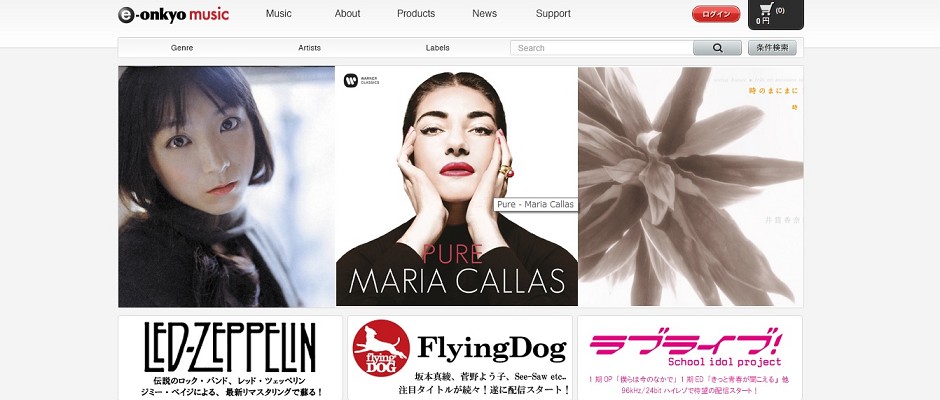Open the Music menu

pyautogui.click(x=279, y=13)
